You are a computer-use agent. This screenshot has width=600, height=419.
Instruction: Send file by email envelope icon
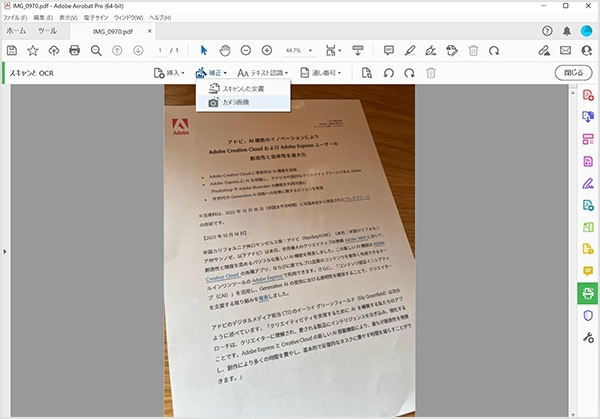(565, 50)
